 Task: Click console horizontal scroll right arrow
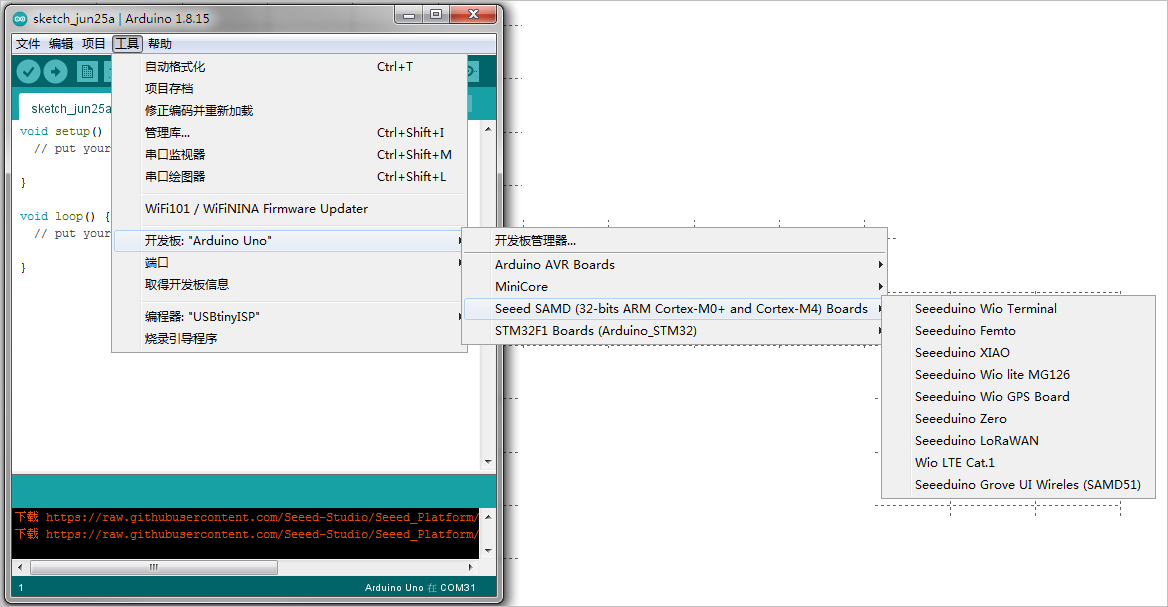pyautogui.click(x=472, y=568)
